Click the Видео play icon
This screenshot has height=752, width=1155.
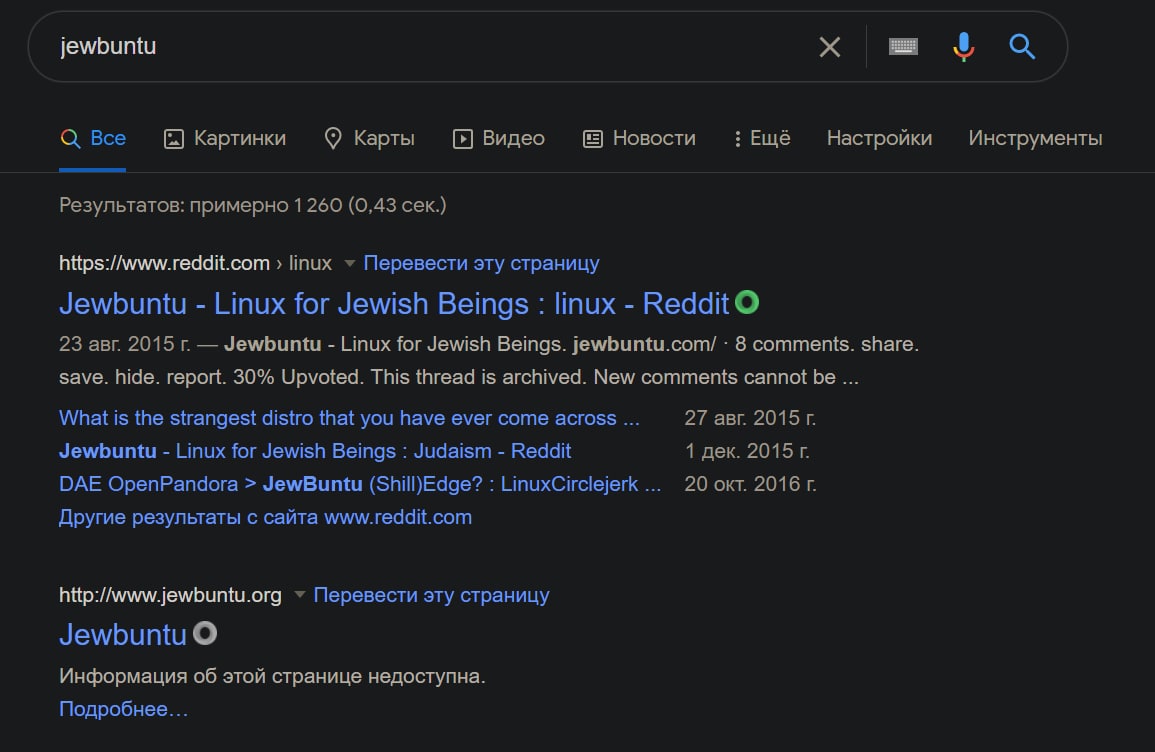(x=463, y=138)
